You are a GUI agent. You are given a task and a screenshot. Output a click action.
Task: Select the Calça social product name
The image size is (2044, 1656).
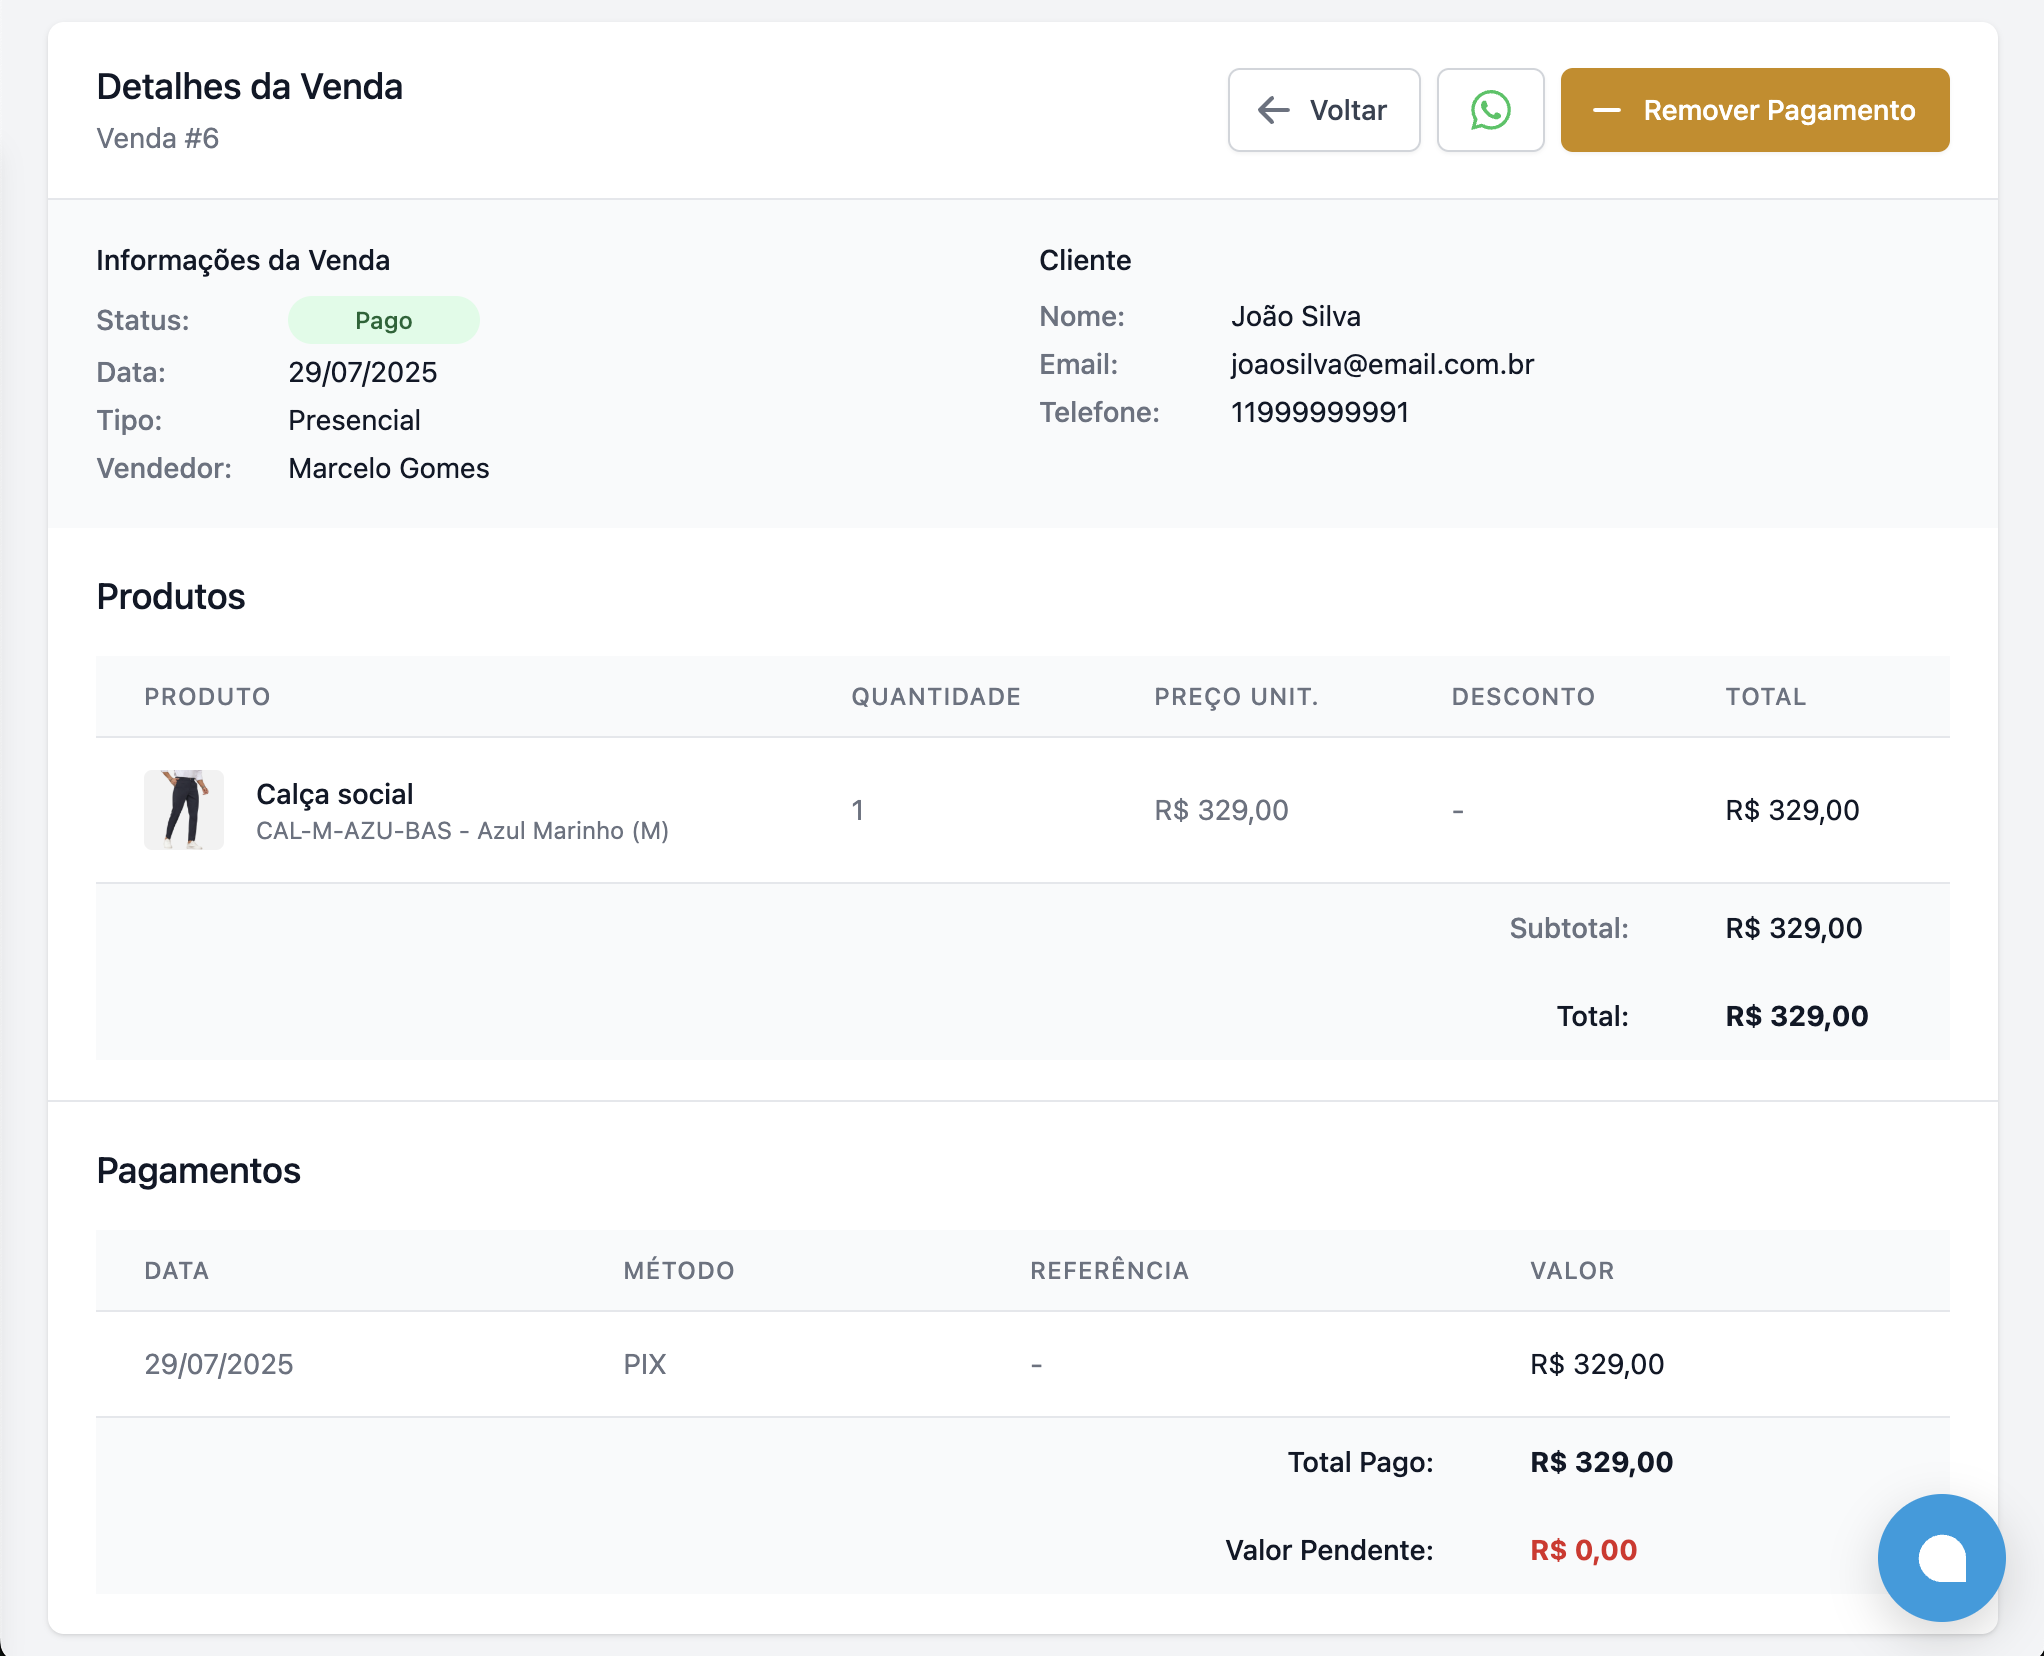pyautogui.click(x=334, y=794)
